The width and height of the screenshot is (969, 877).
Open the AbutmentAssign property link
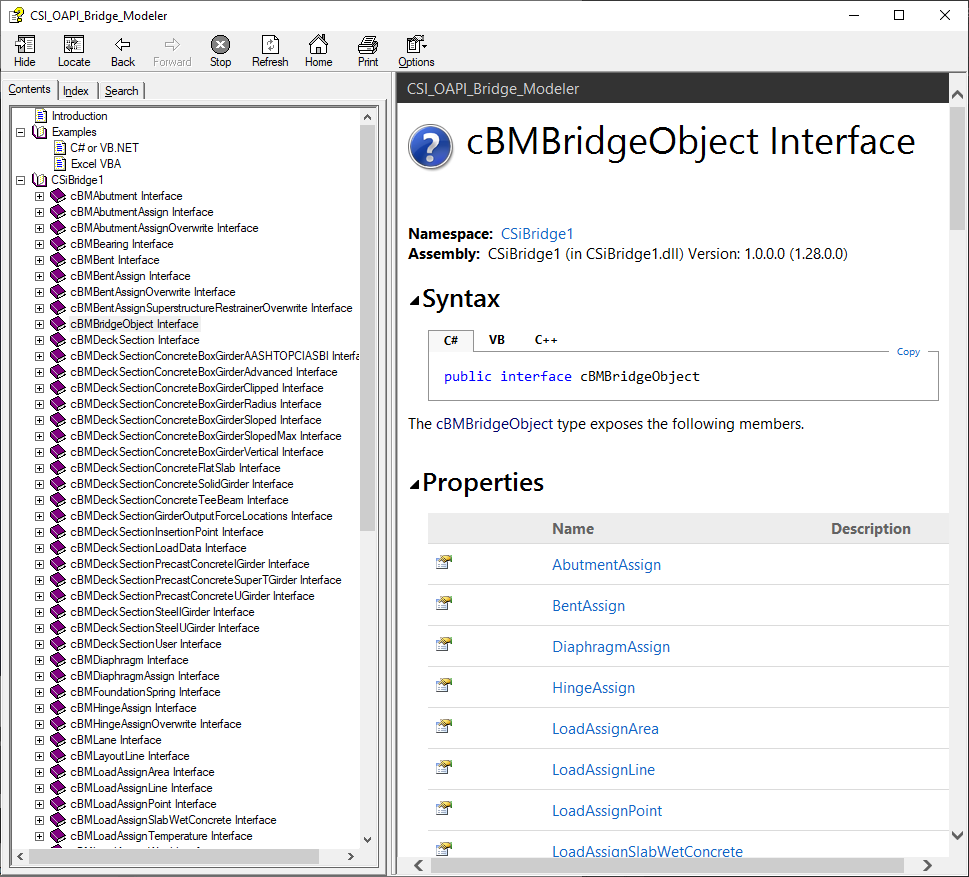(x=606, y=565)
